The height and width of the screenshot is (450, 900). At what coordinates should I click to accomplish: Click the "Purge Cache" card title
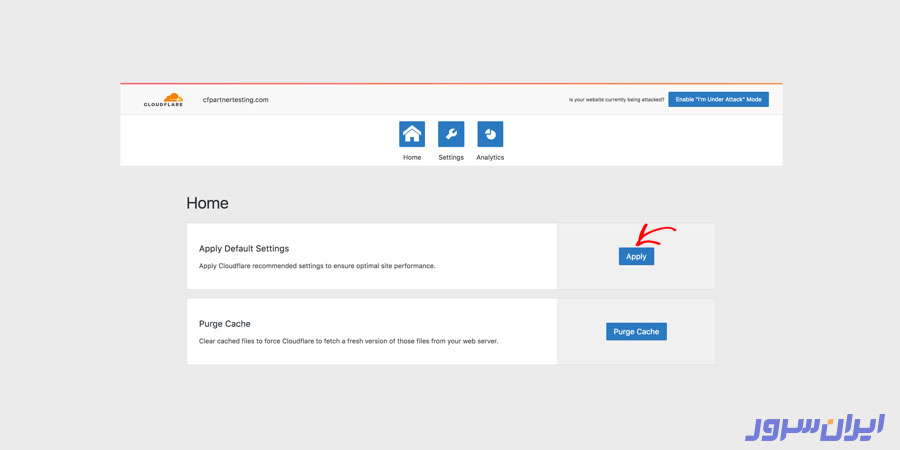tap(224, 324)
